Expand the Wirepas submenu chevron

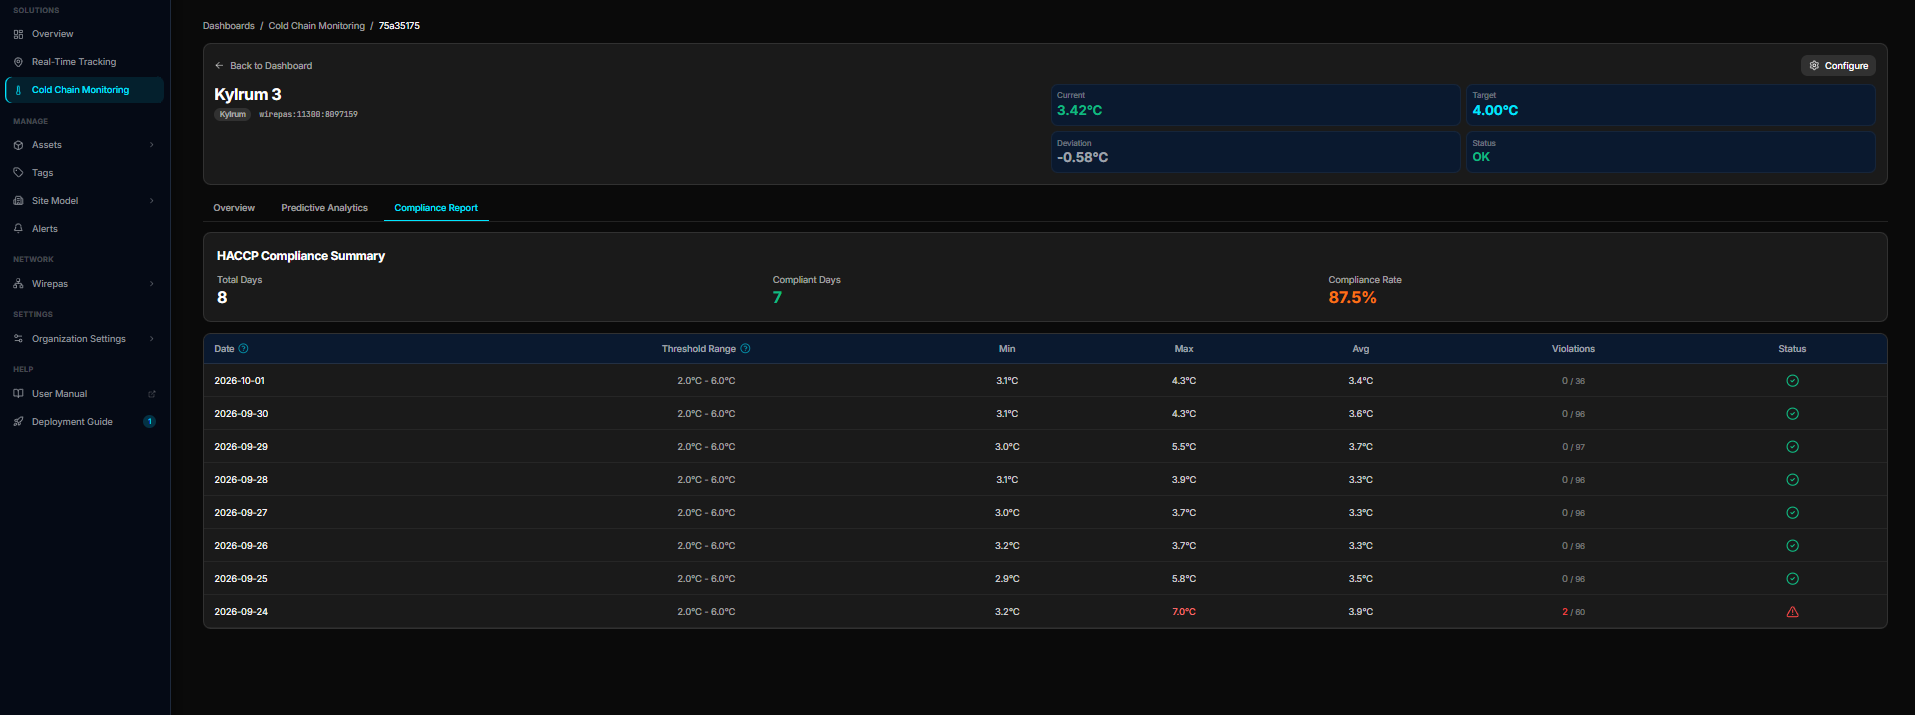pyautogui.click(x=152, y=284)
